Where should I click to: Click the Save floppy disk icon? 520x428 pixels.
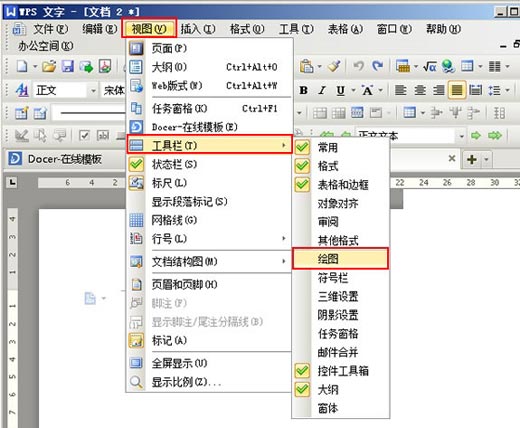point(68,67)
